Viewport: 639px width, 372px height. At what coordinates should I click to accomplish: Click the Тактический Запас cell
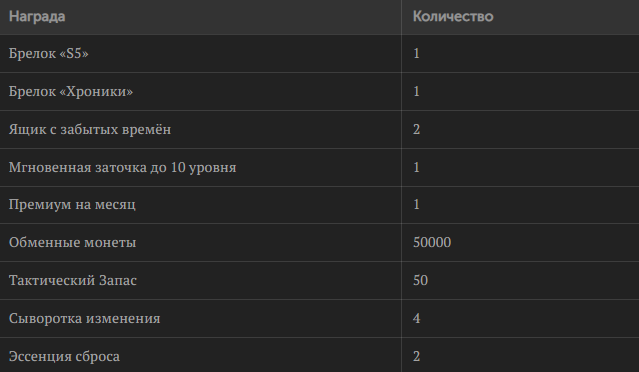[x=201, y=280]
